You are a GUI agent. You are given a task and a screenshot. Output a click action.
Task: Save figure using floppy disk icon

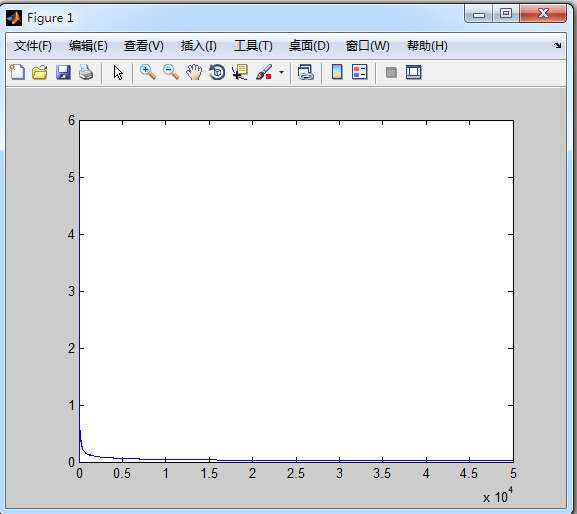pos(63,72)
